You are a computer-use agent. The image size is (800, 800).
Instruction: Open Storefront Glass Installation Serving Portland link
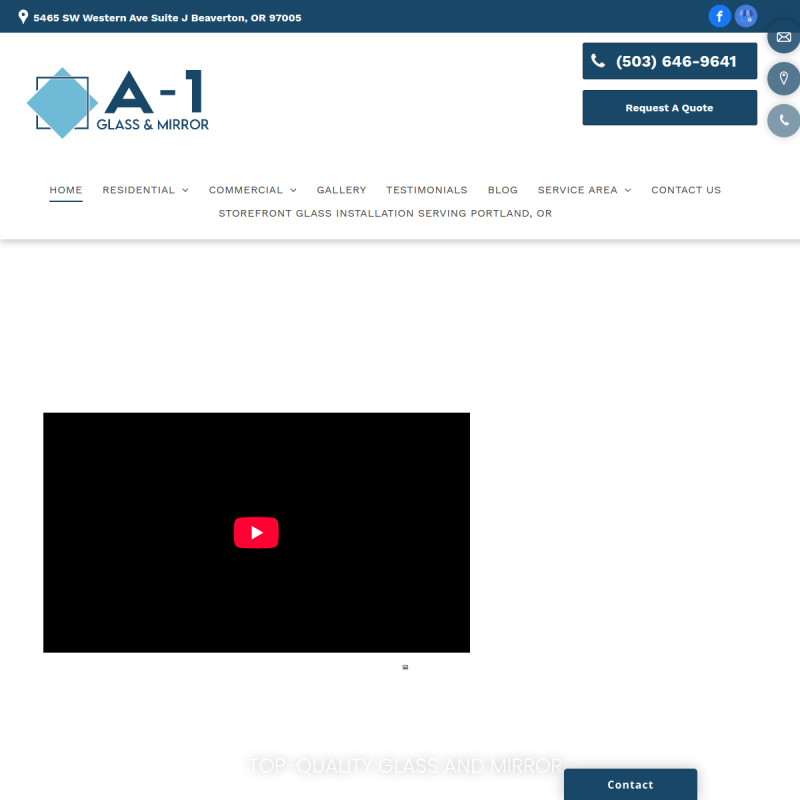click(x=385, y=213)
